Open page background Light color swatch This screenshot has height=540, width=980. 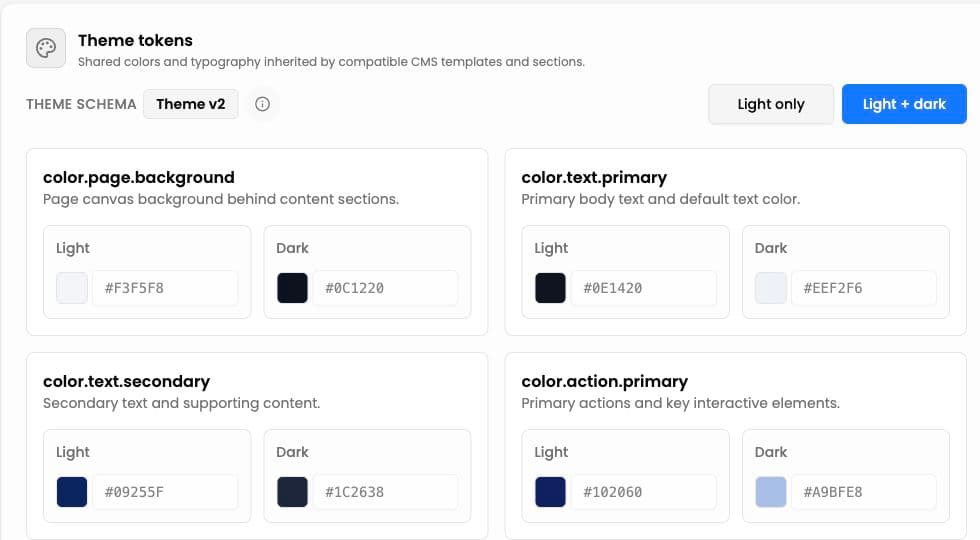72,288
